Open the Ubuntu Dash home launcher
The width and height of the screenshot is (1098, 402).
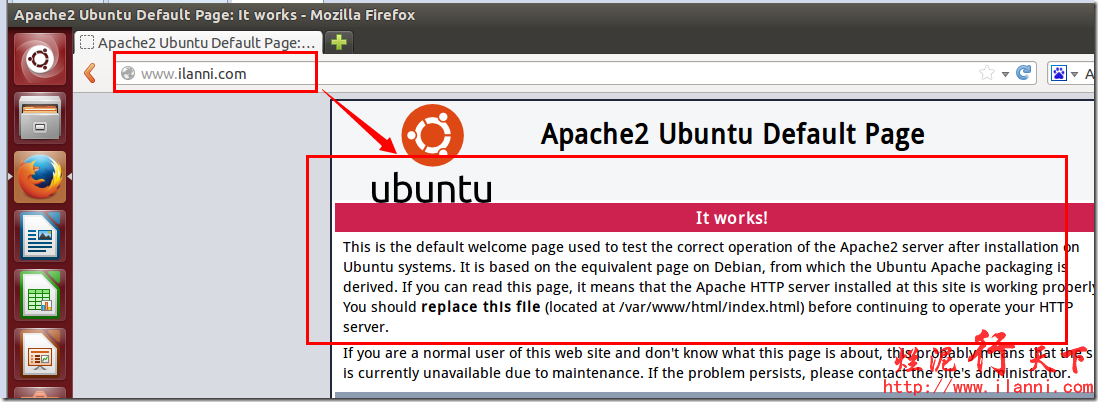tap(40, 58)
